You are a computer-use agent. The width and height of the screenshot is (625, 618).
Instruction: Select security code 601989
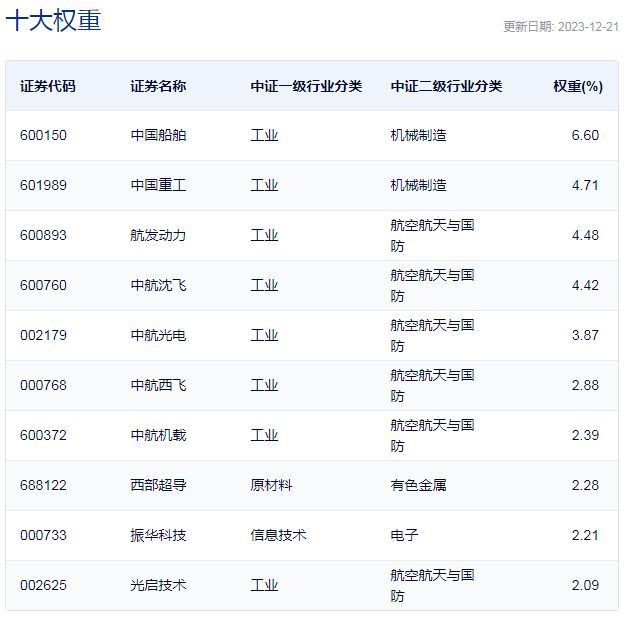pyautogui.click(x=43, y=185)
